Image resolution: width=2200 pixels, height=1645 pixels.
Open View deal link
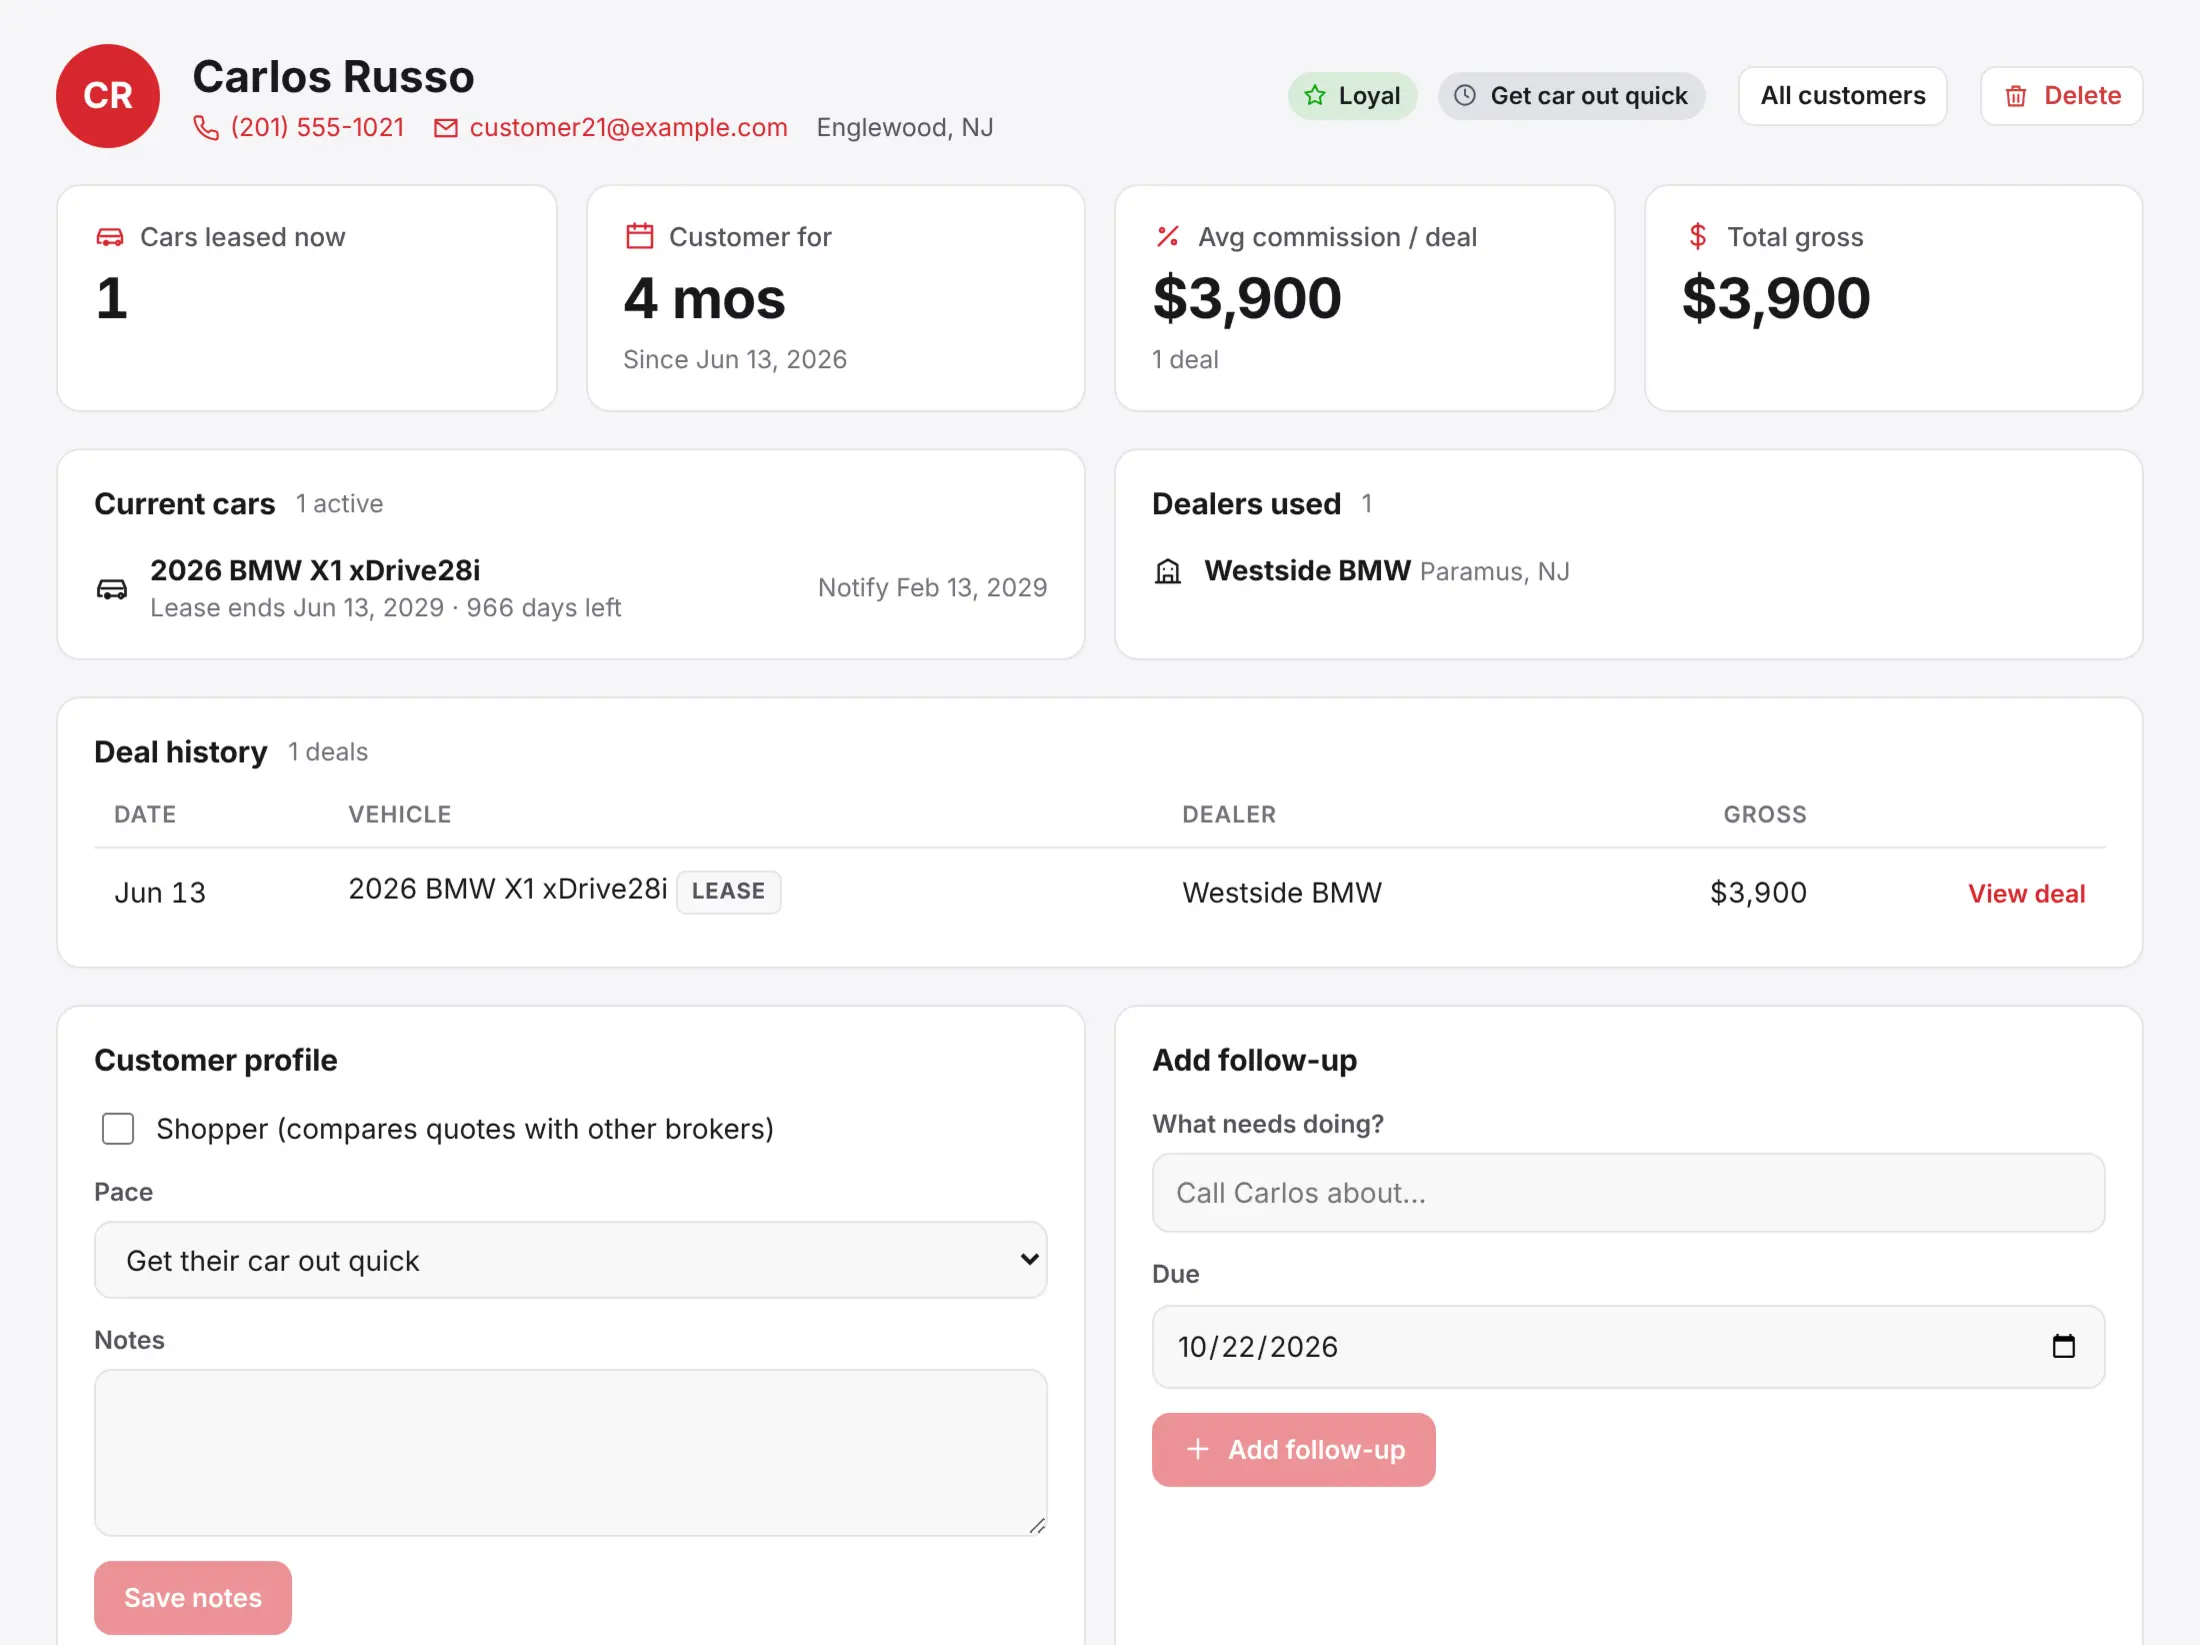[2027, 893]
